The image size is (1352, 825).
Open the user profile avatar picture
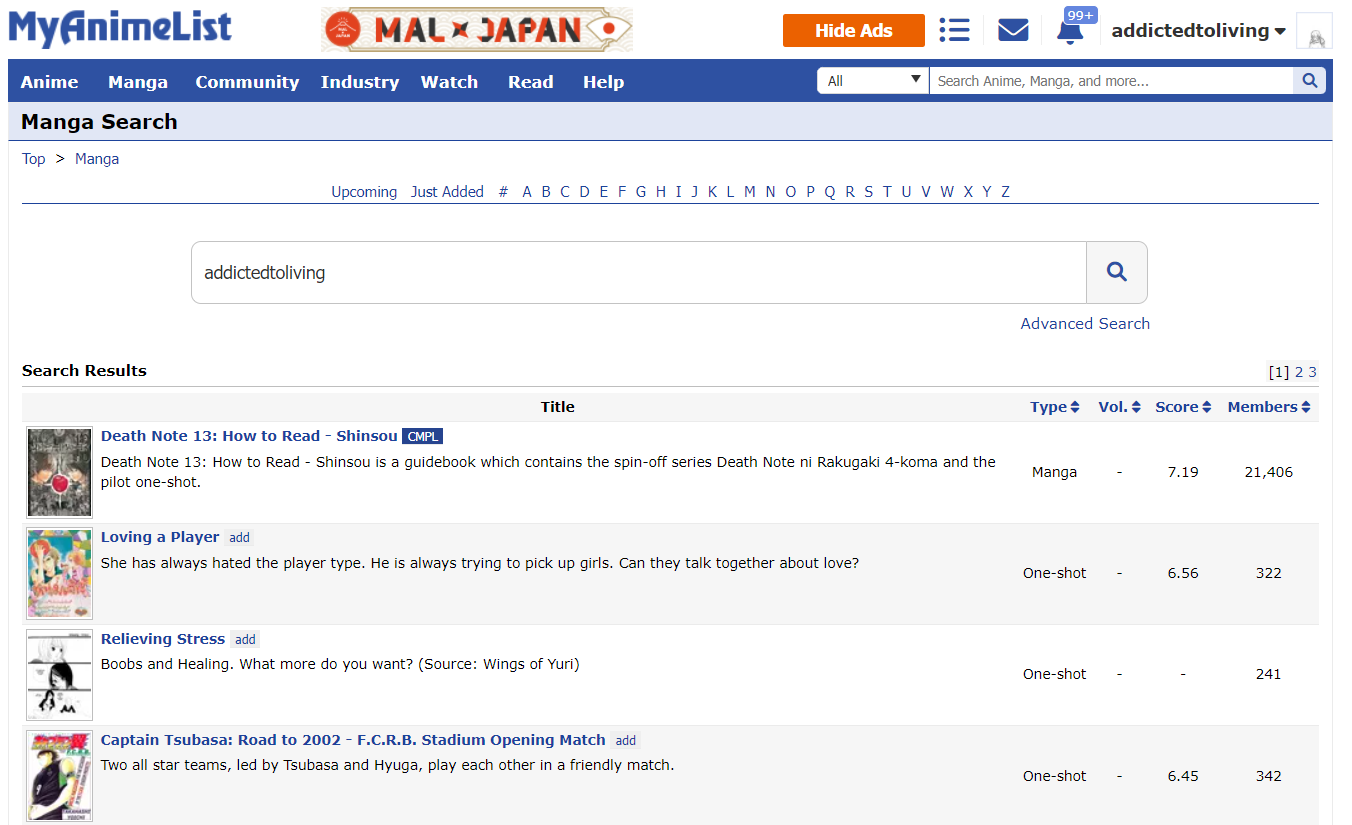click(x=1314, y=31)
